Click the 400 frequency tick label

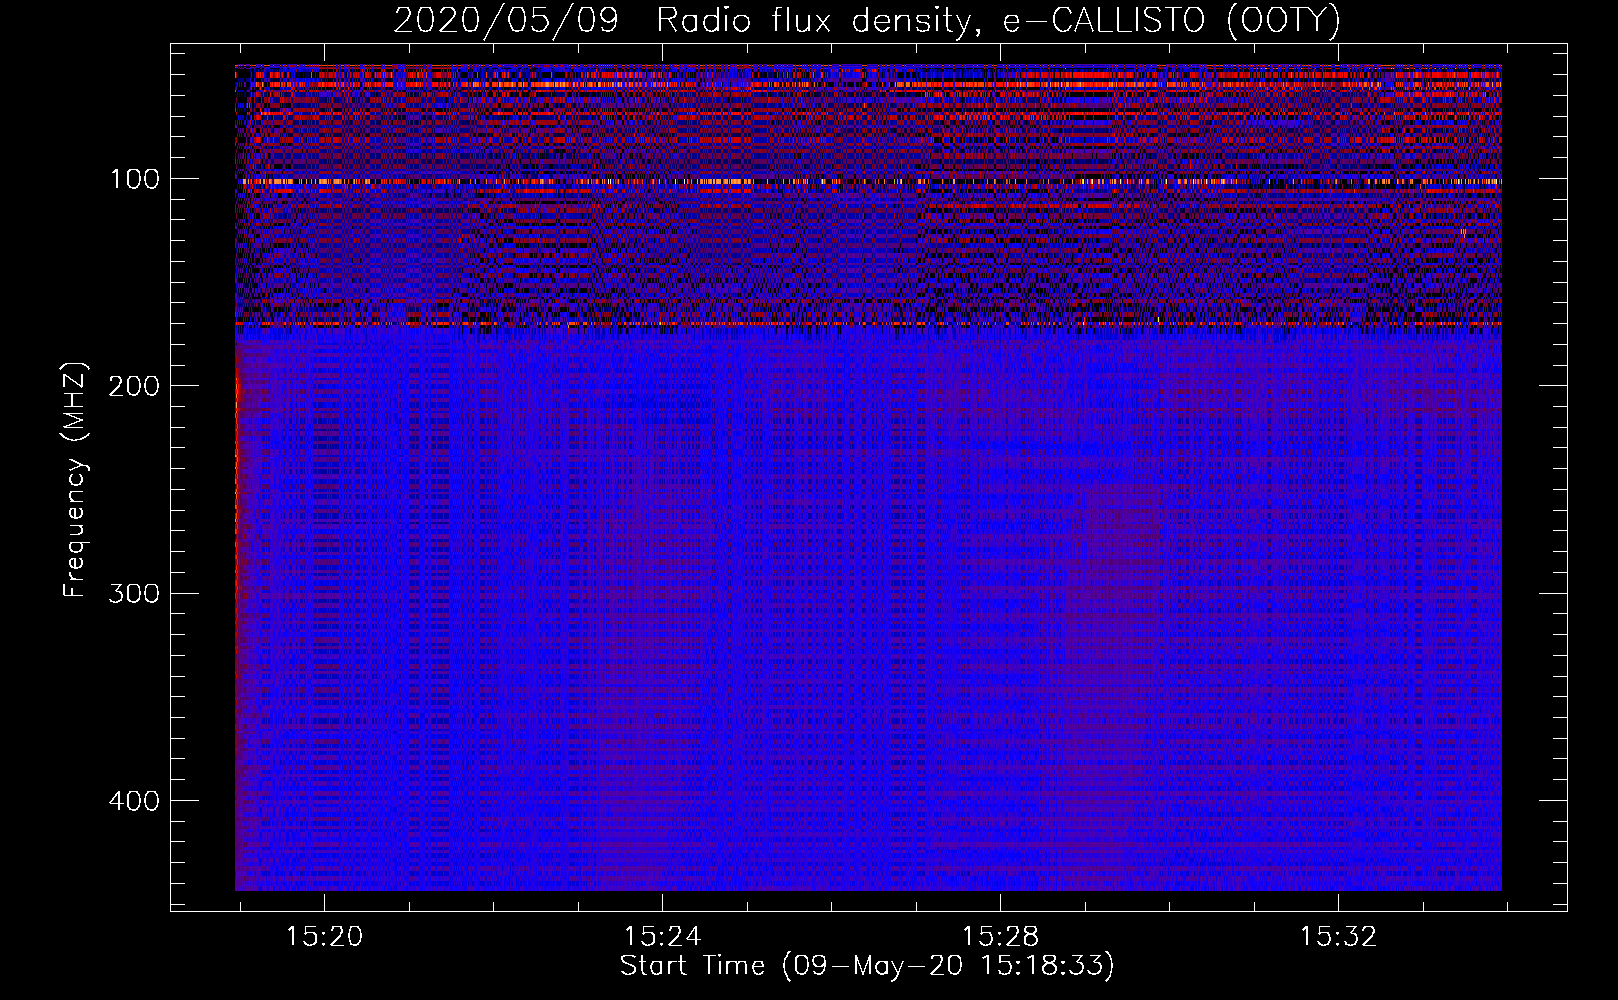point(133,801)
